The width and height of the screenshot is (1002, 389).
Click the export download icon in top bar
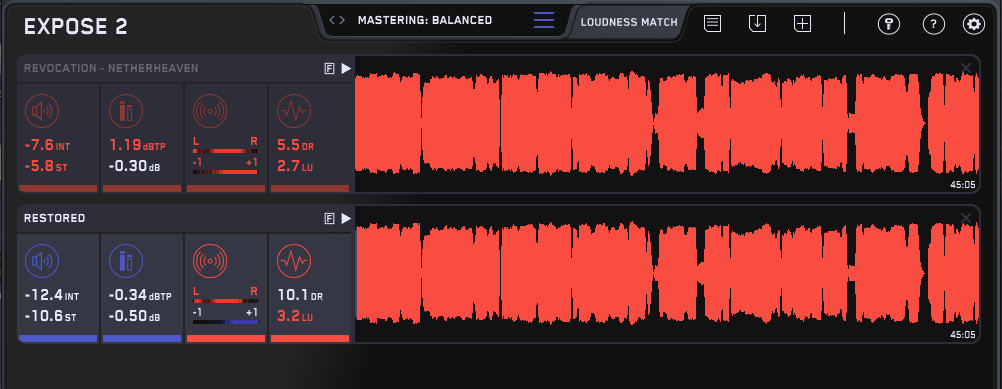tap(757, 24)
